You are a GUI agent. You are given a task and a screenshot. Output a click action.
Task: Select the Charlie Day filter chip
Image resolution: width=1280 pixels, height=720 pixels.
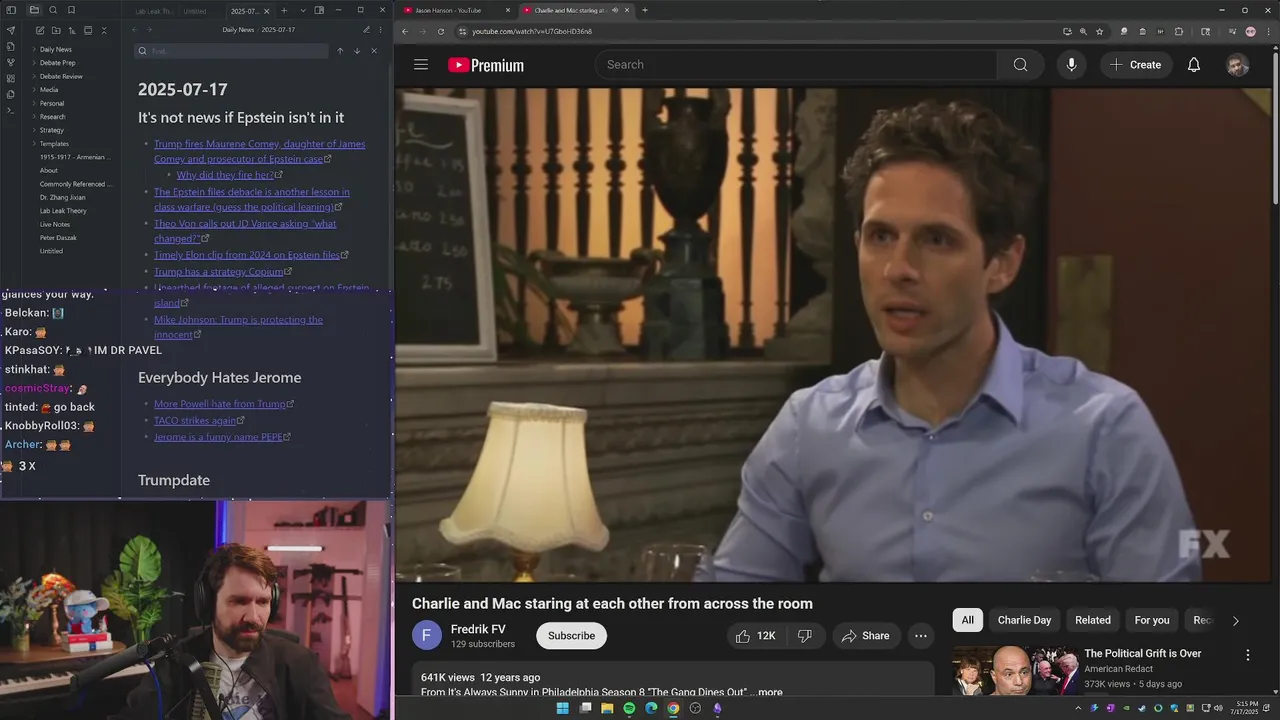1024,620
